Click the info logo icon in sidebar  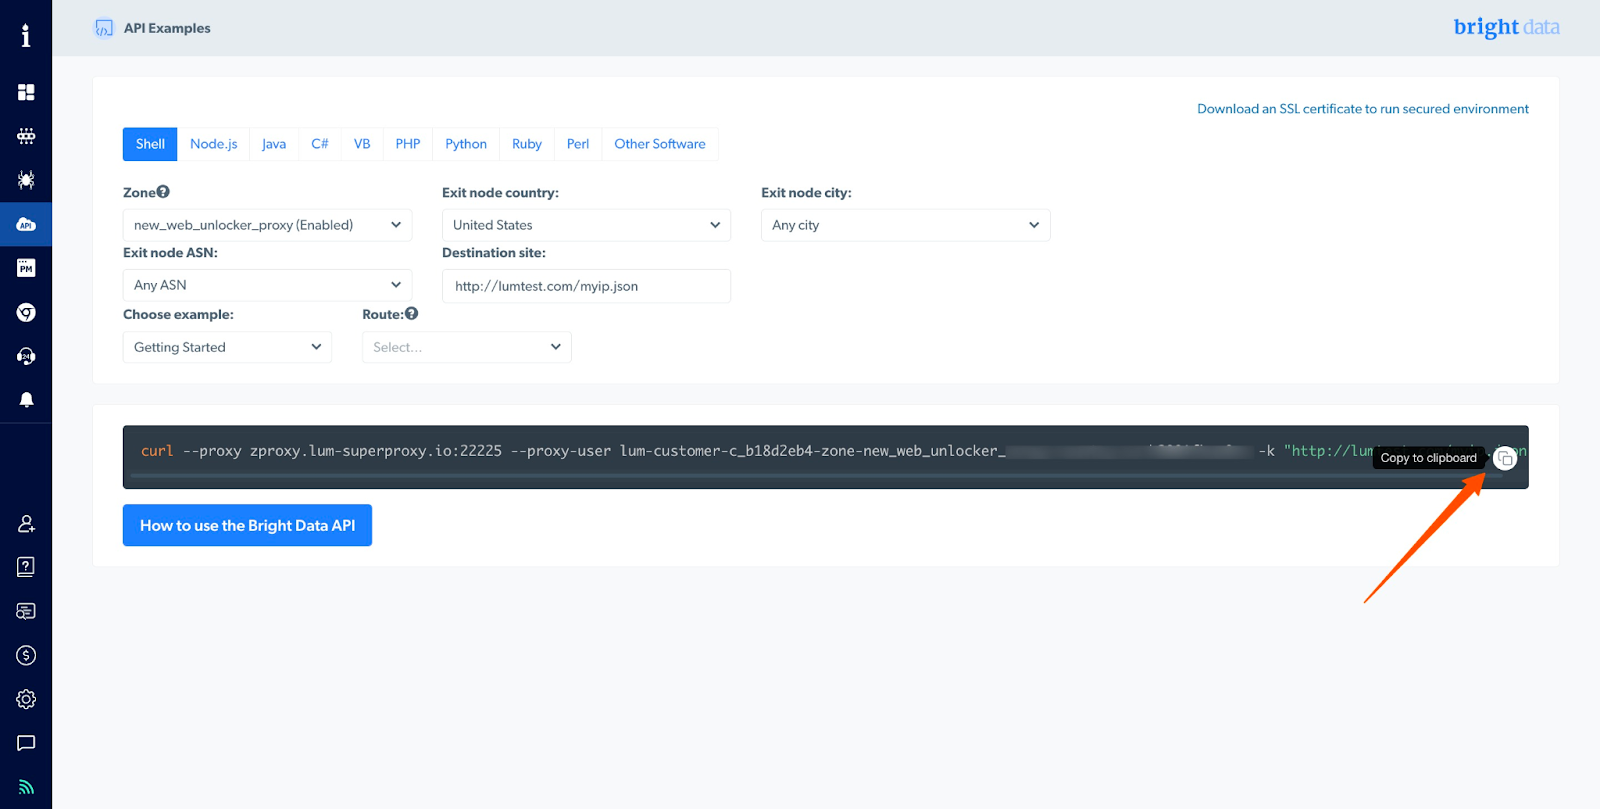26,35
